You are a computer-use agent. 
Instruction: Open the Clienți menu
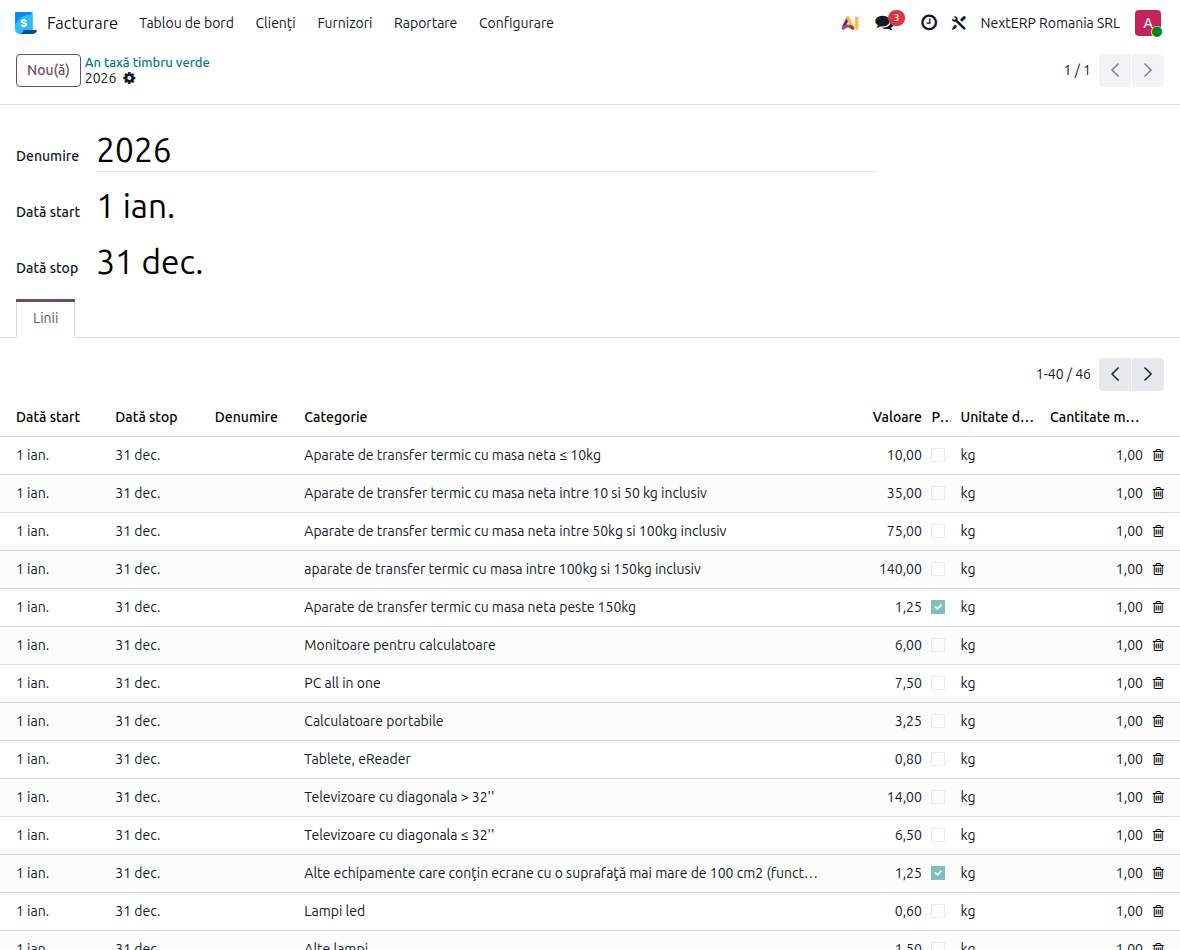click(x=275, y=23)
